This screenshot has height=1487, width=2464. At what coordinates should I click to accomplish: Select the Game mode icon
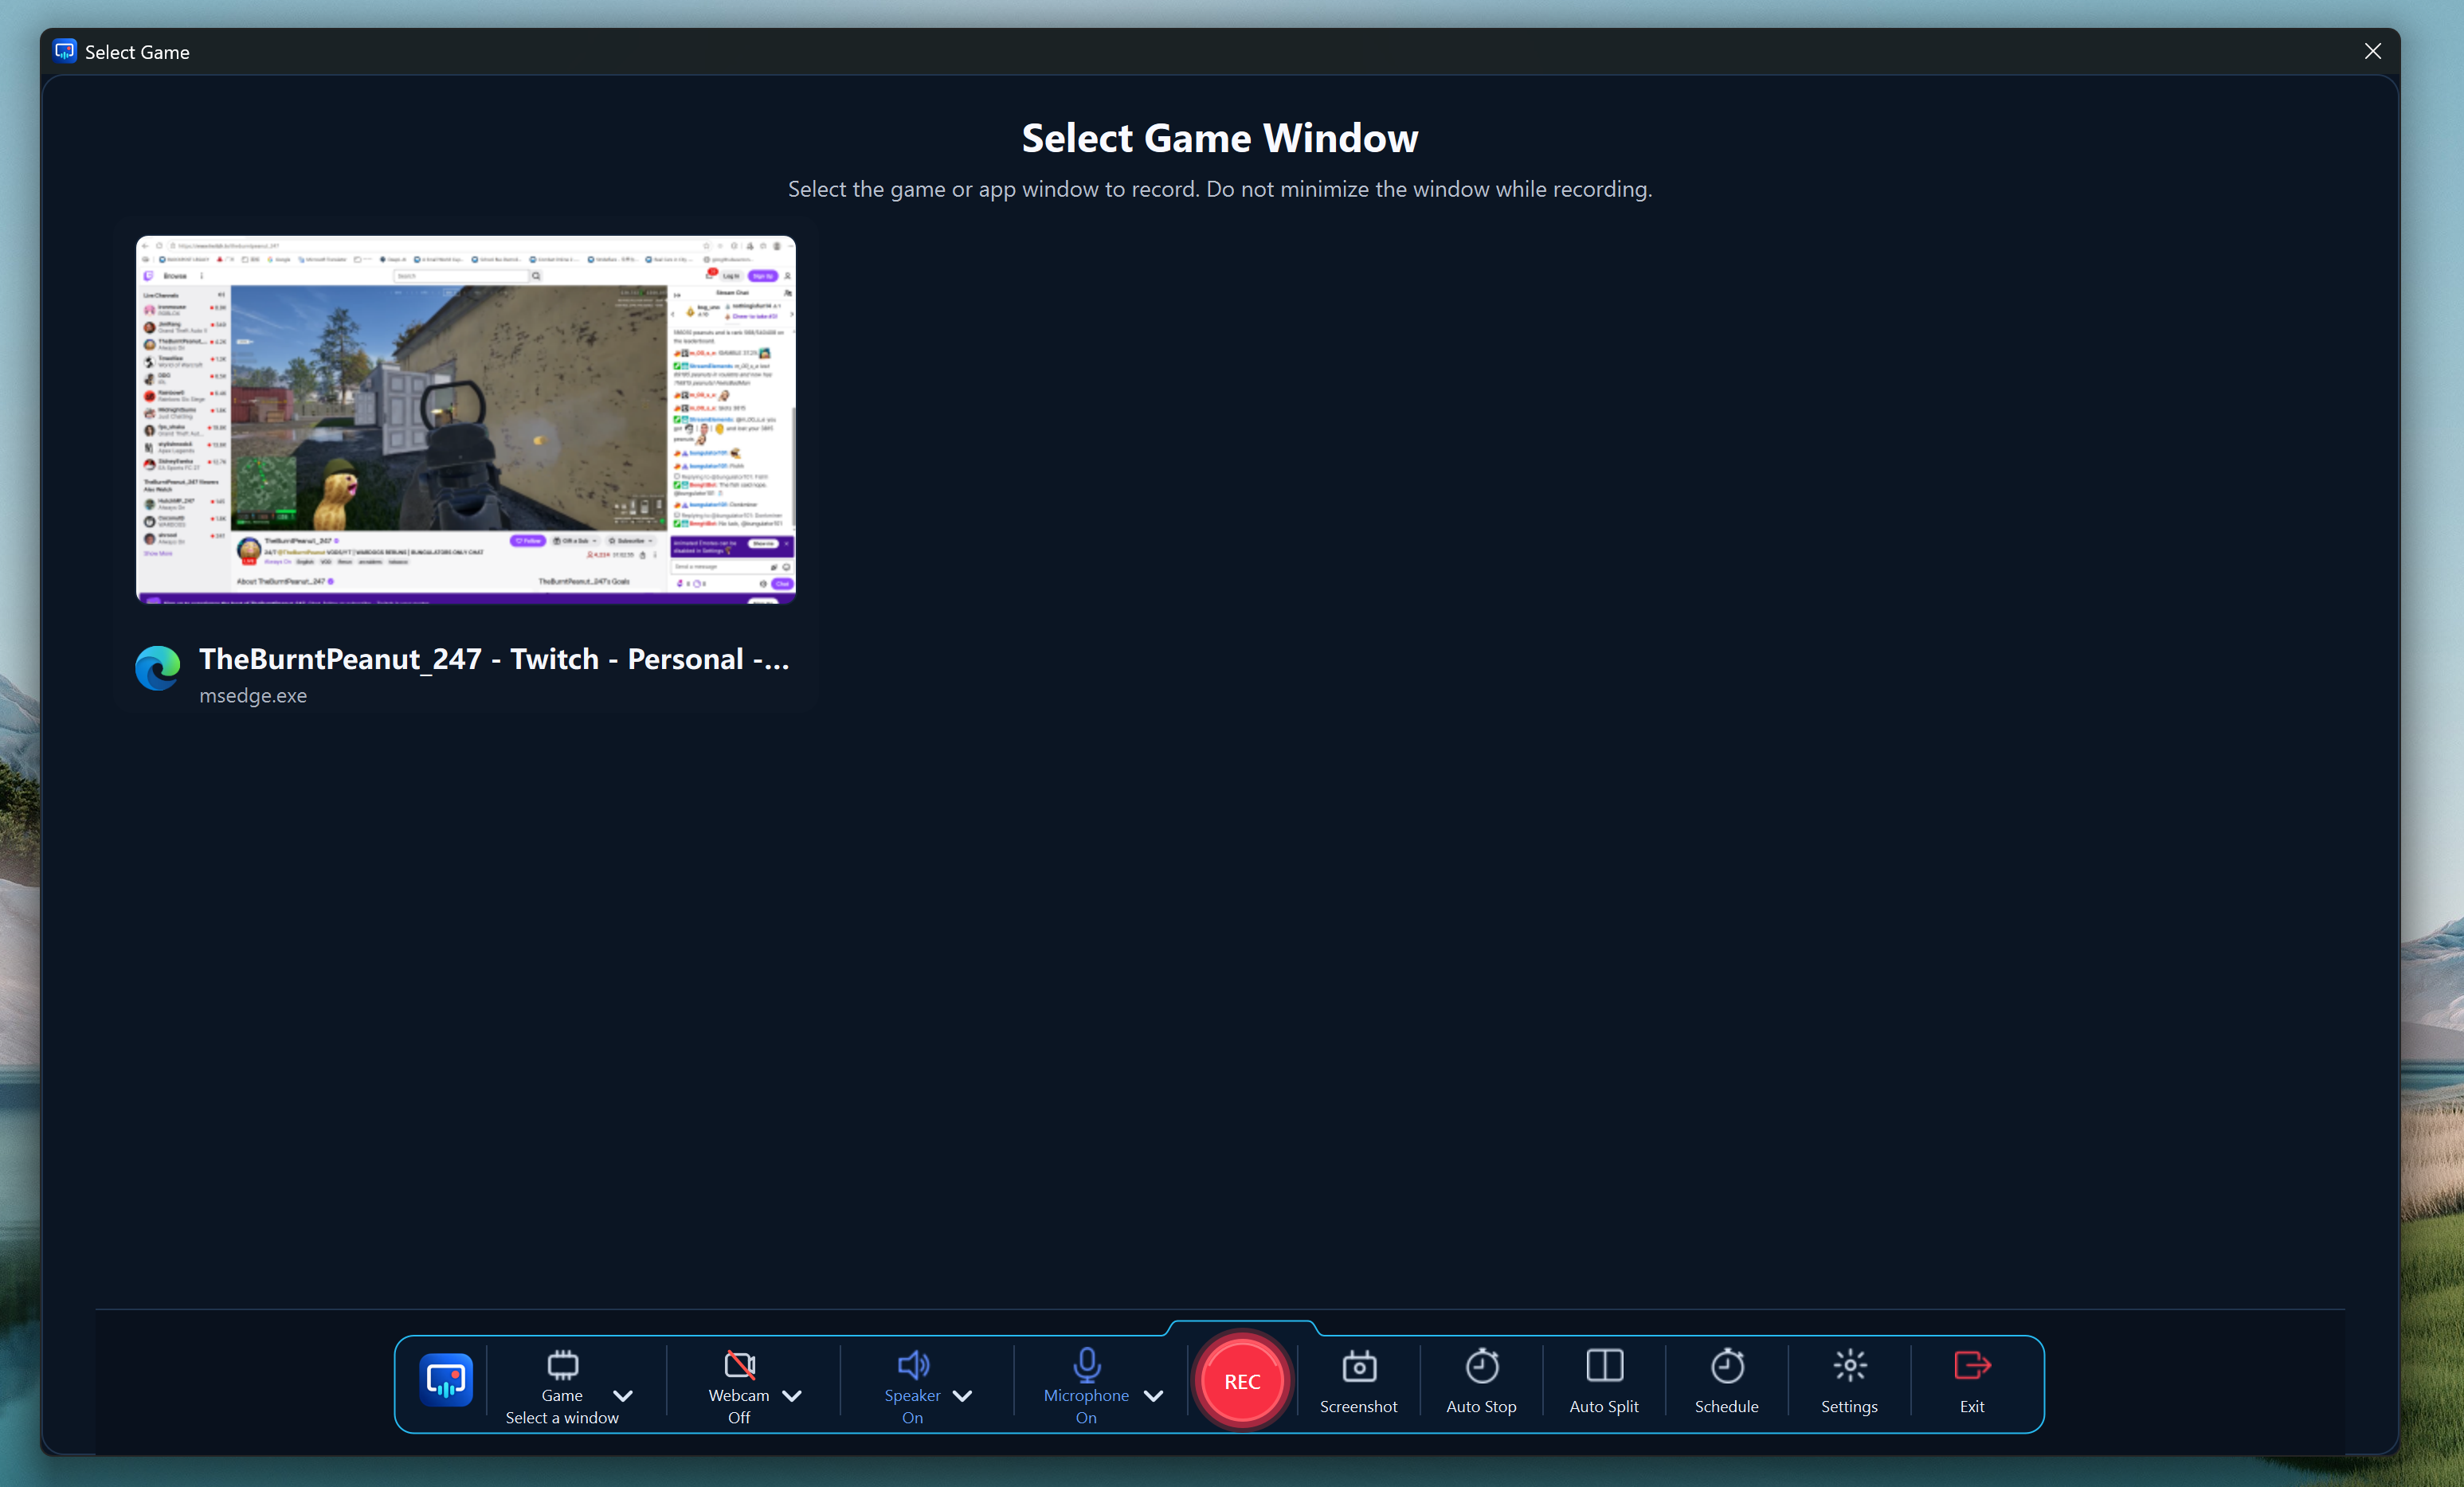562,1365
